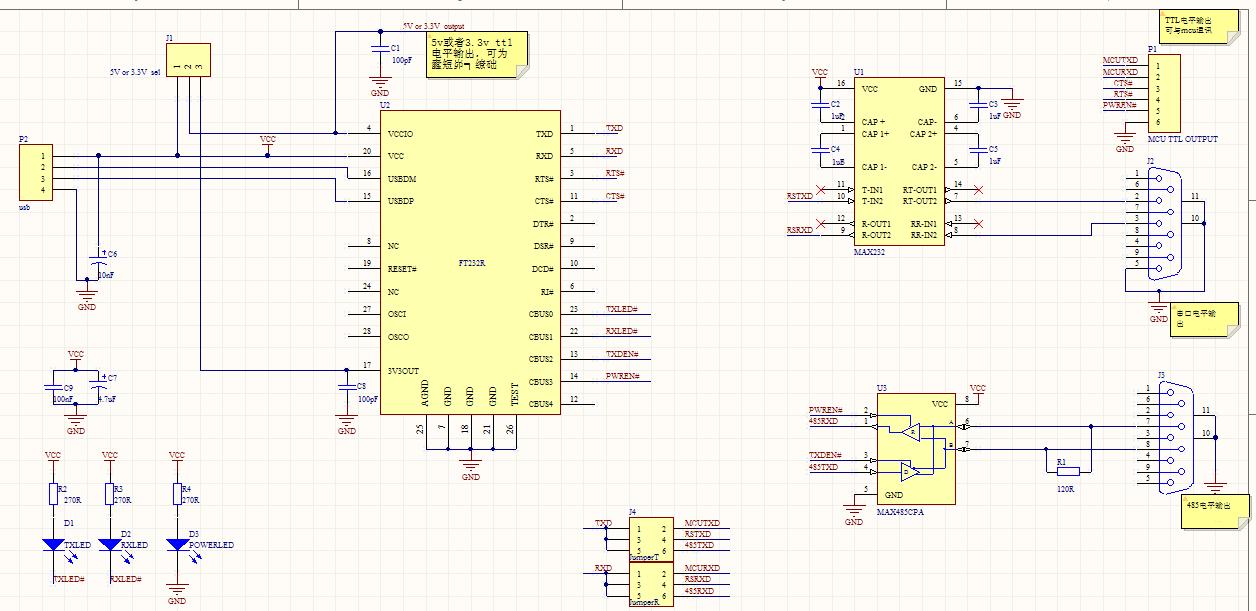Open the yellow note above connector P1
Image resolution: width=1256 pixels, height=611 pixels.
[x=1198, y=25]
